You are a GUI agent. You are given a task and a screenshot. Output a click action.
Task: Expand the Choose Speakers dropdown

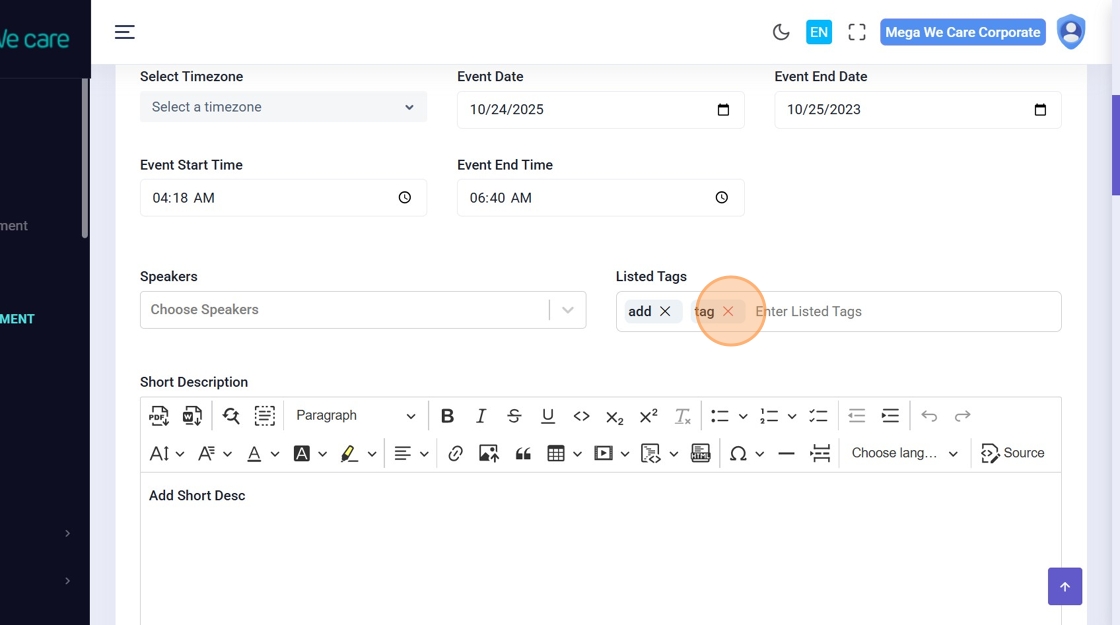(x=567, y=310)
